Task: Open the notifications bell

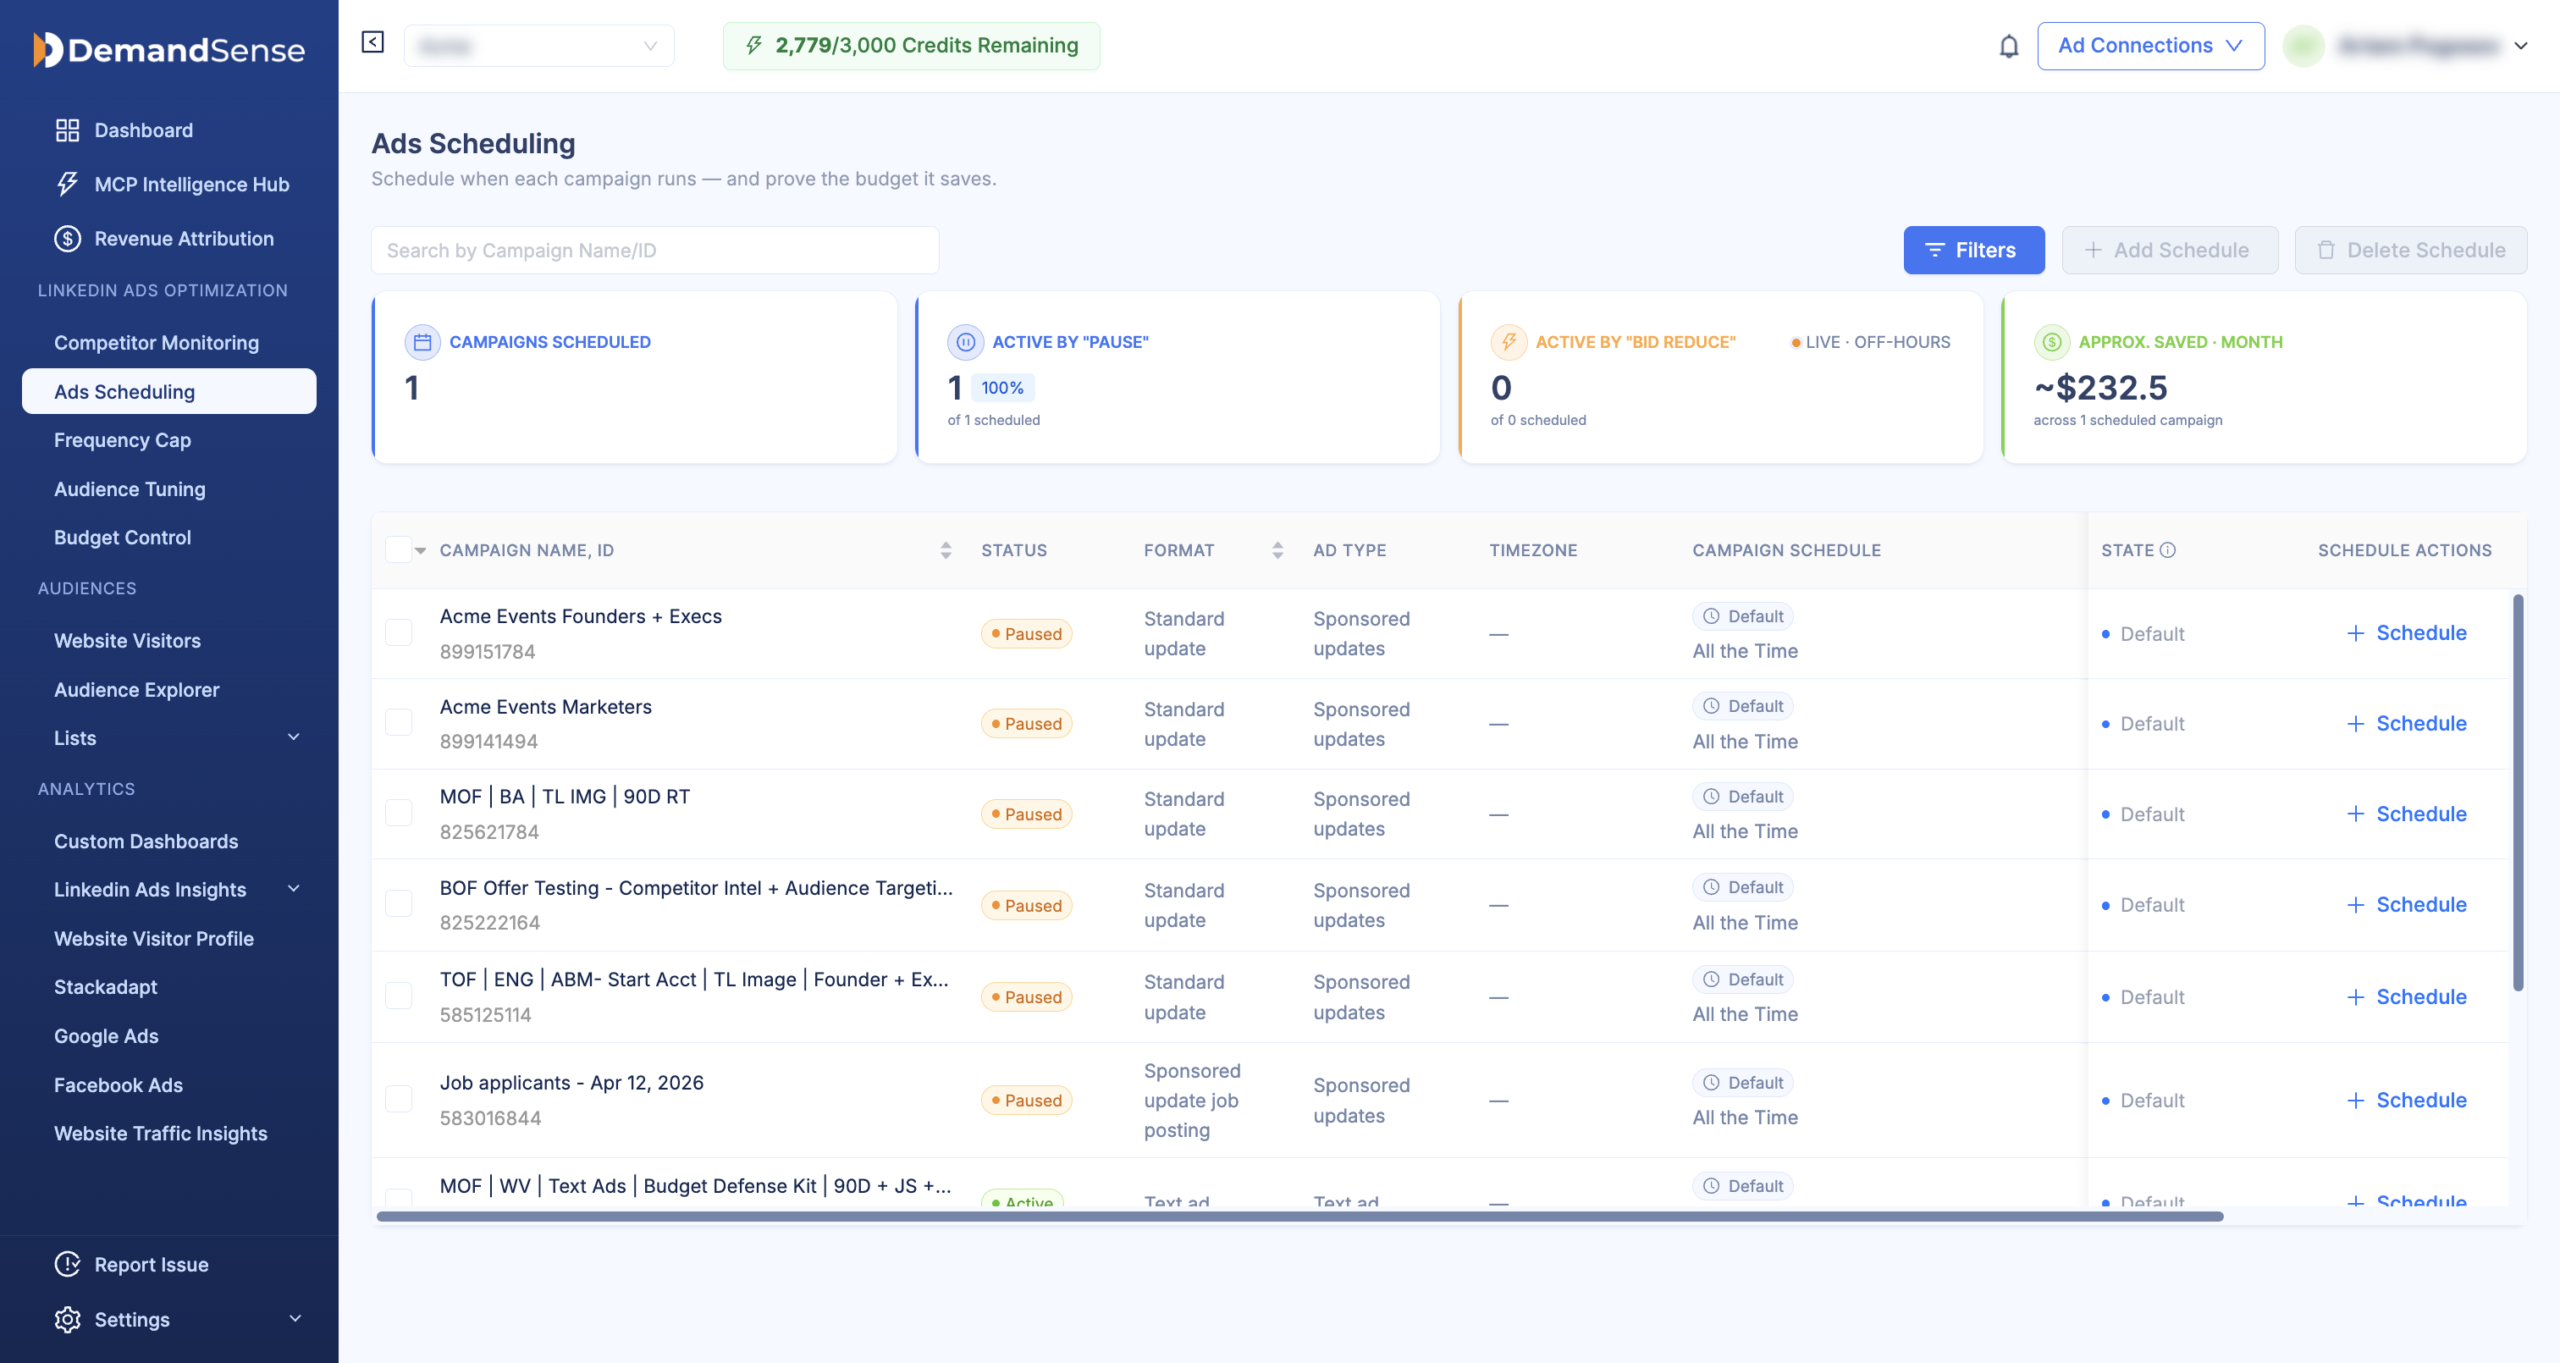Action: [x=2008, y=46]
